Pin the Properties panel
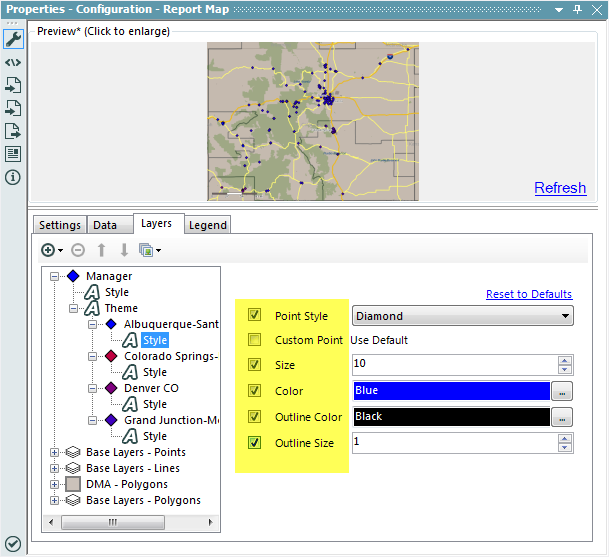This screenshot has width=609, height=557. point(578,9)
